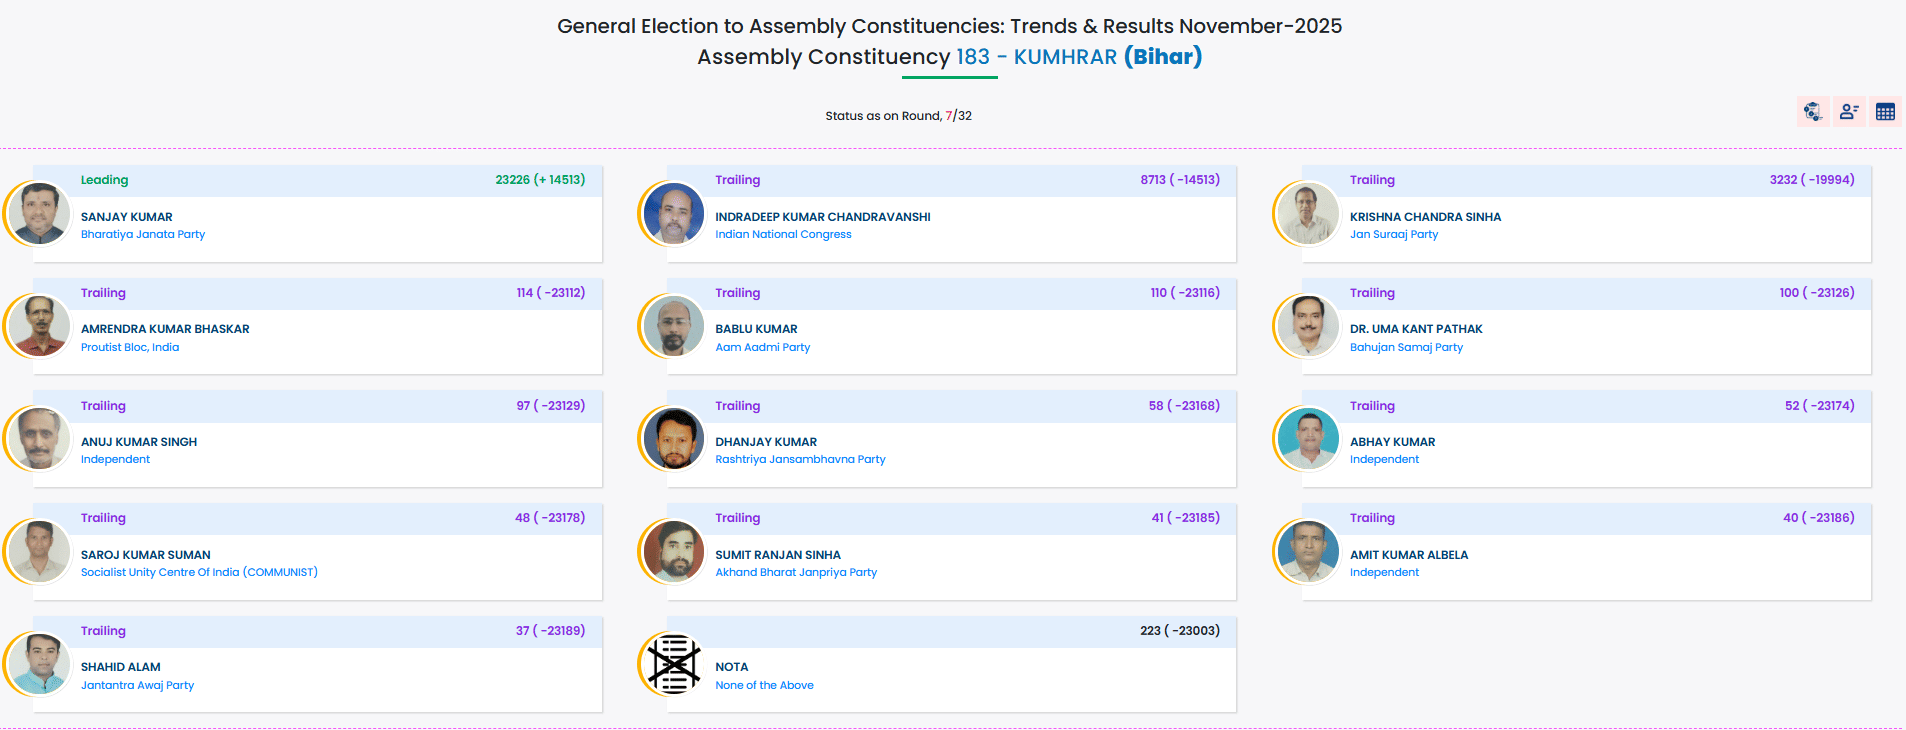Click Indradeep Kumar Chandravanshi's photo

[674, 214]
